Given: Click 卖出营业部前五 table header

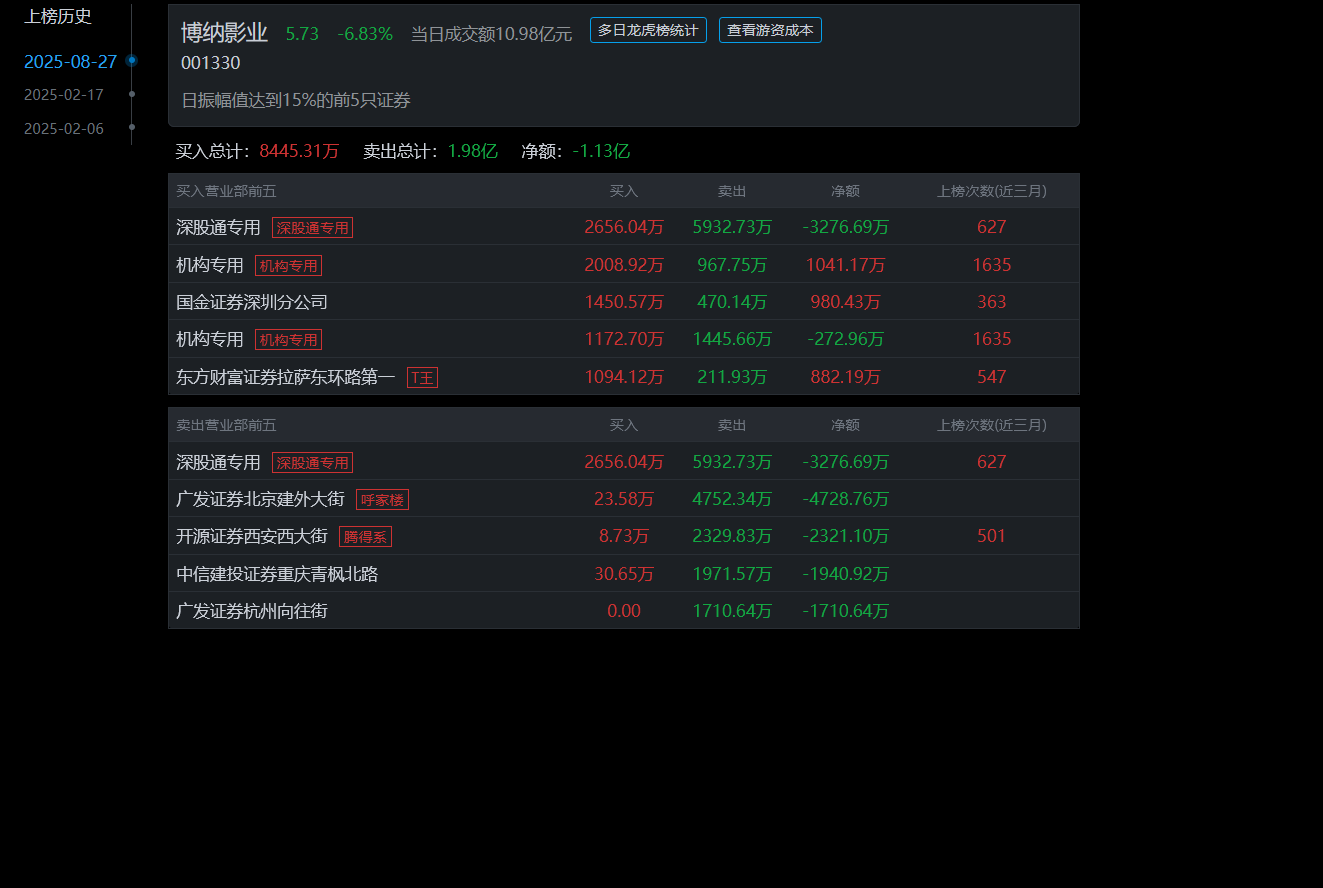Looking at the screenshot, I should point(226,425).
